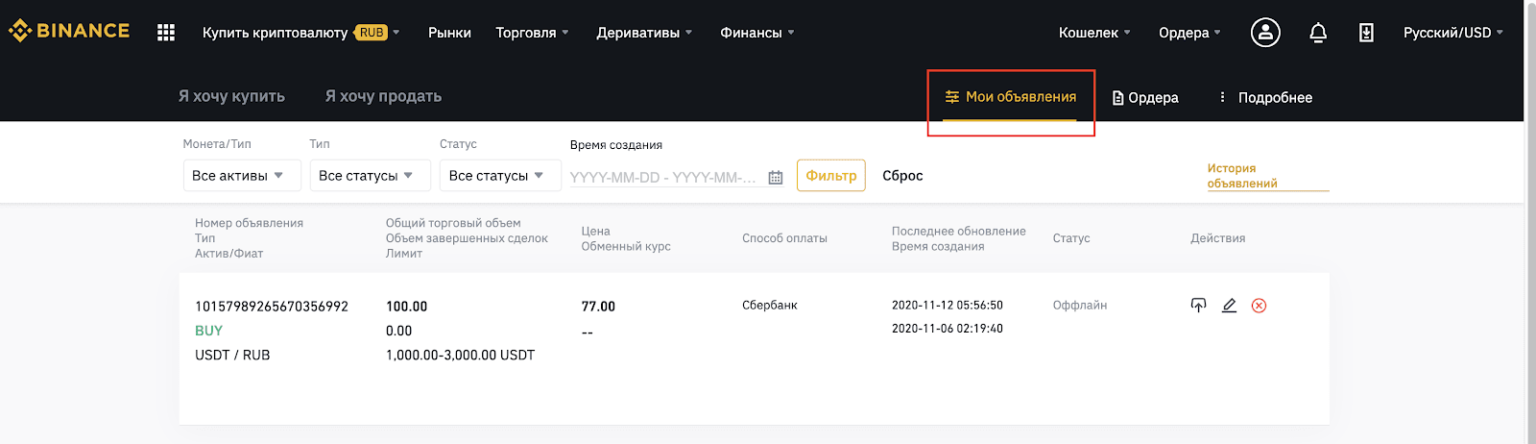This screenshot has width=1536, height=444.
Task: Expand the Финансы menu
Action: [x=758, y=32]
